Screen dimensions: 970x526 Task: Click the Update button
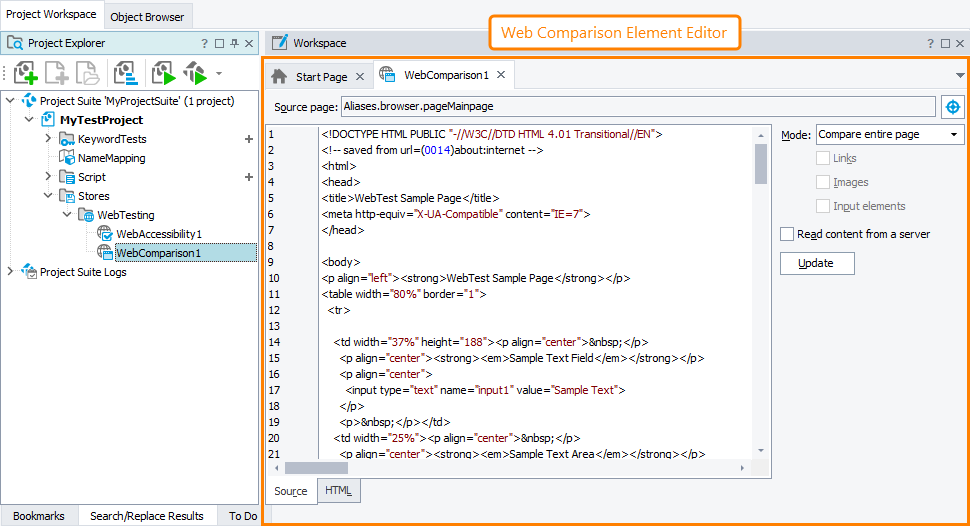(818, 263)
